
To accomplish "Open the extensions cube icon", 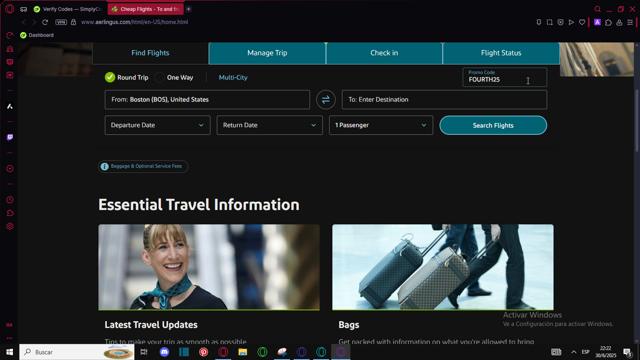I will [608, 22].
